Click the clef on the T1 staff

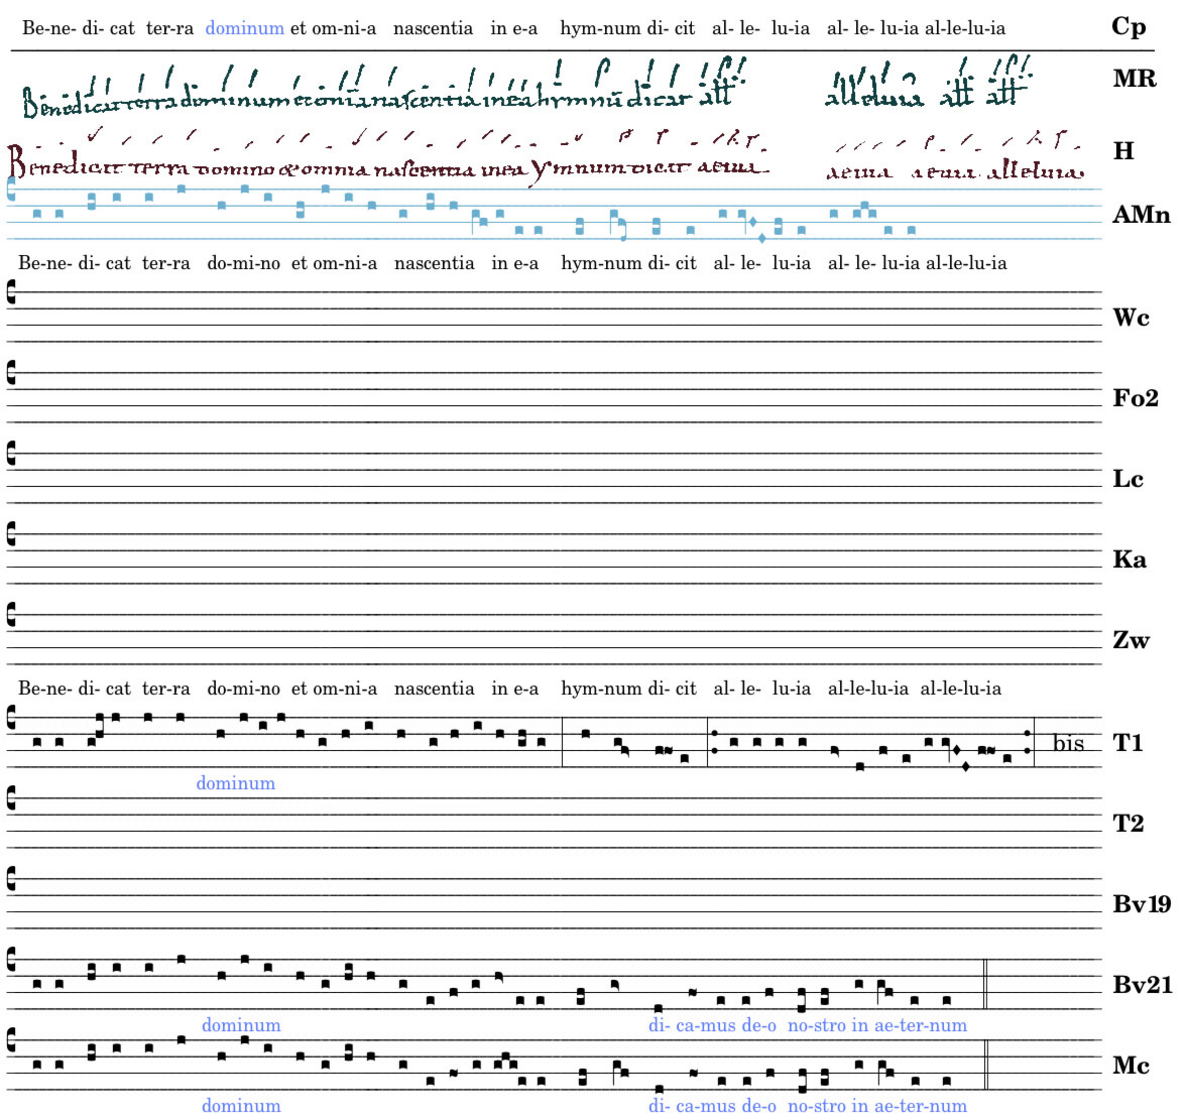tap(12, 716)
